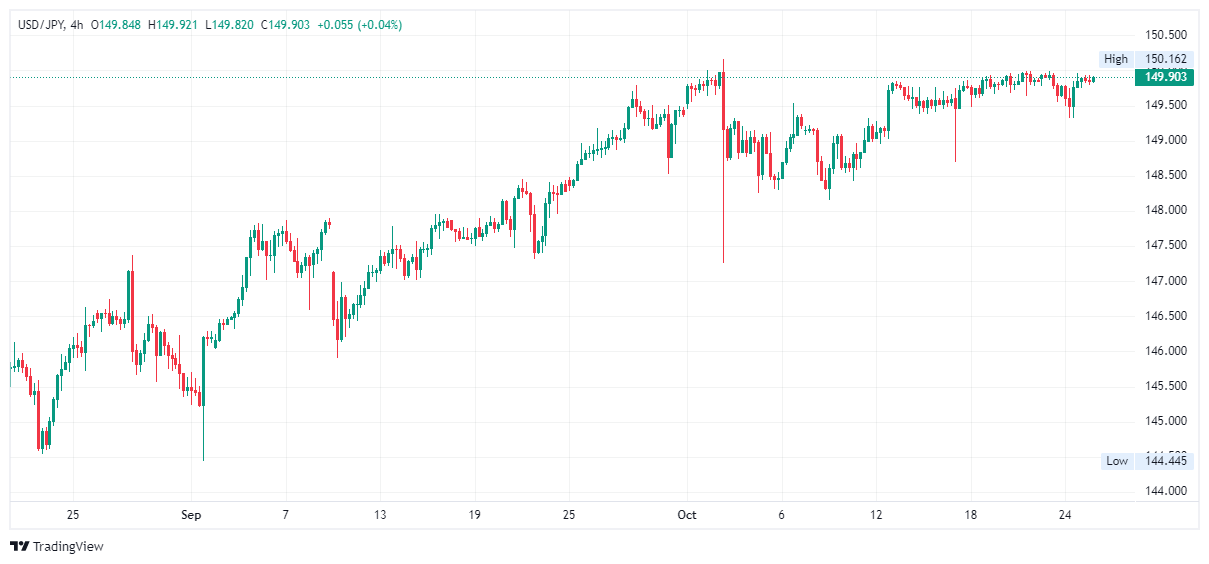Click the High value H149.921
This screenshot has height=564, width=1209.
pos(174,25)
